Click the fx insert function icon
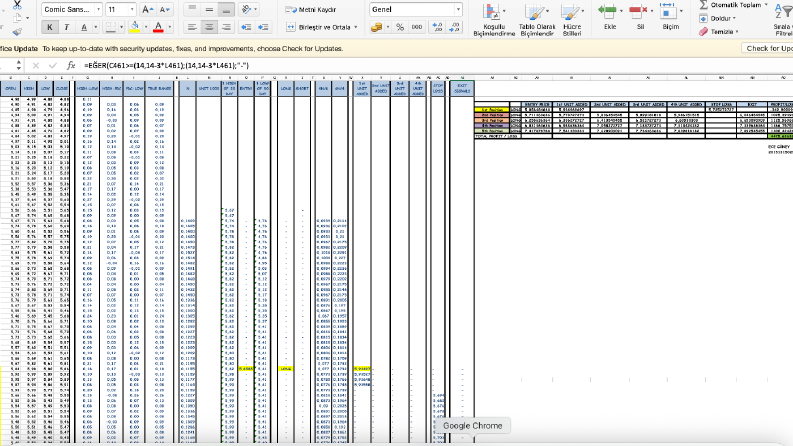Image resolution: width=793 pixels, height=446 pixels. pos(71,65)
